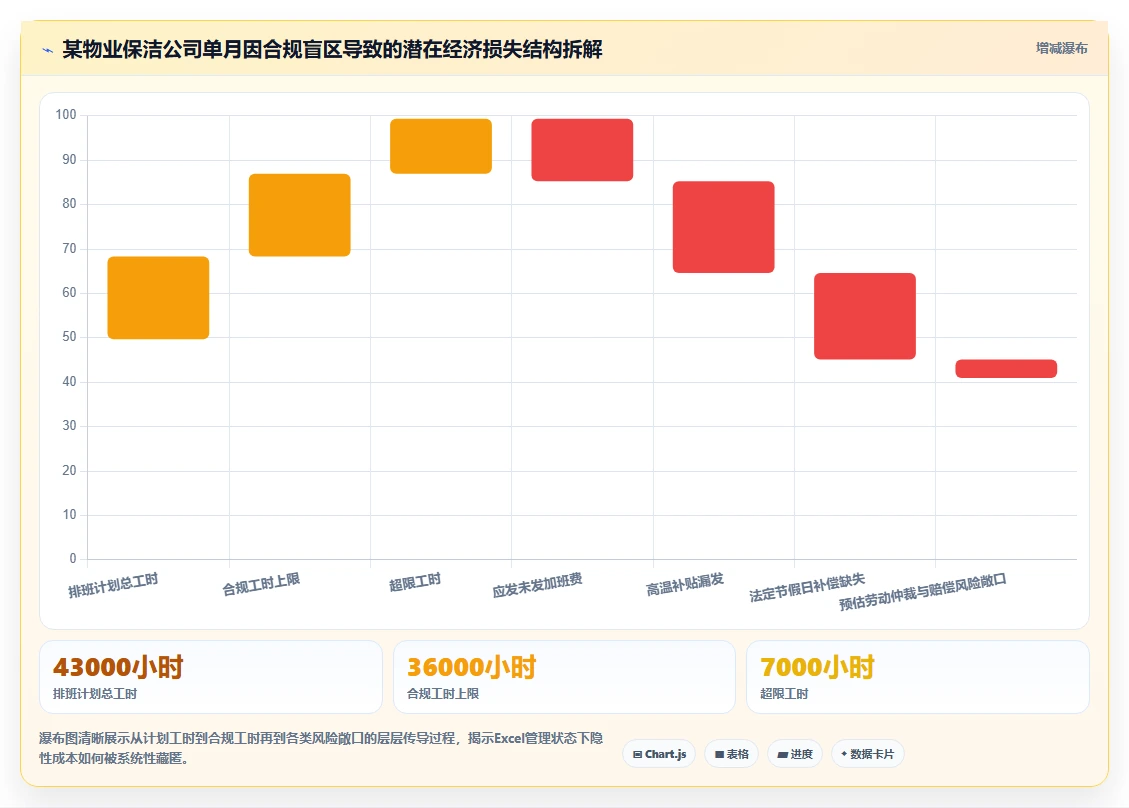This screenshot has height=808, width=1129.
Task: Open the 43000小时 data card
Action: tap(211, 677)
